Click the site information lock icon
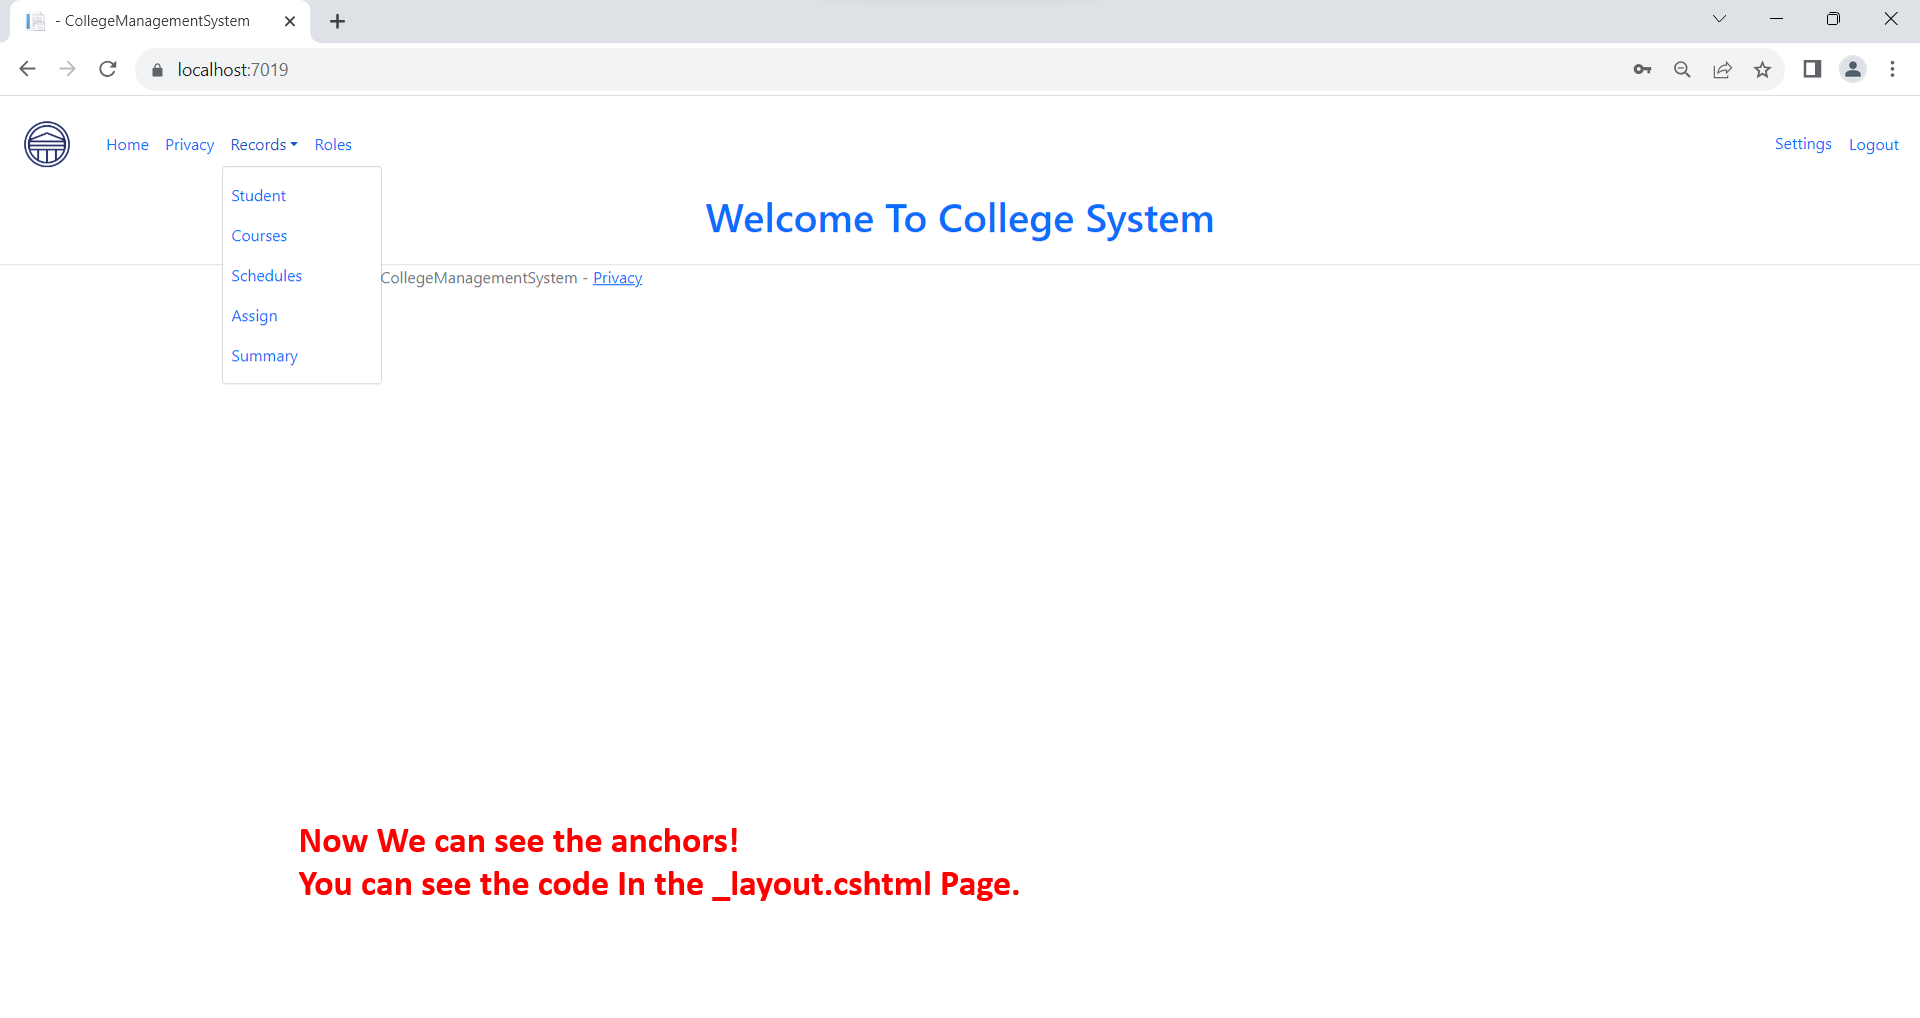The image size is (1920, 1018). 157,69
